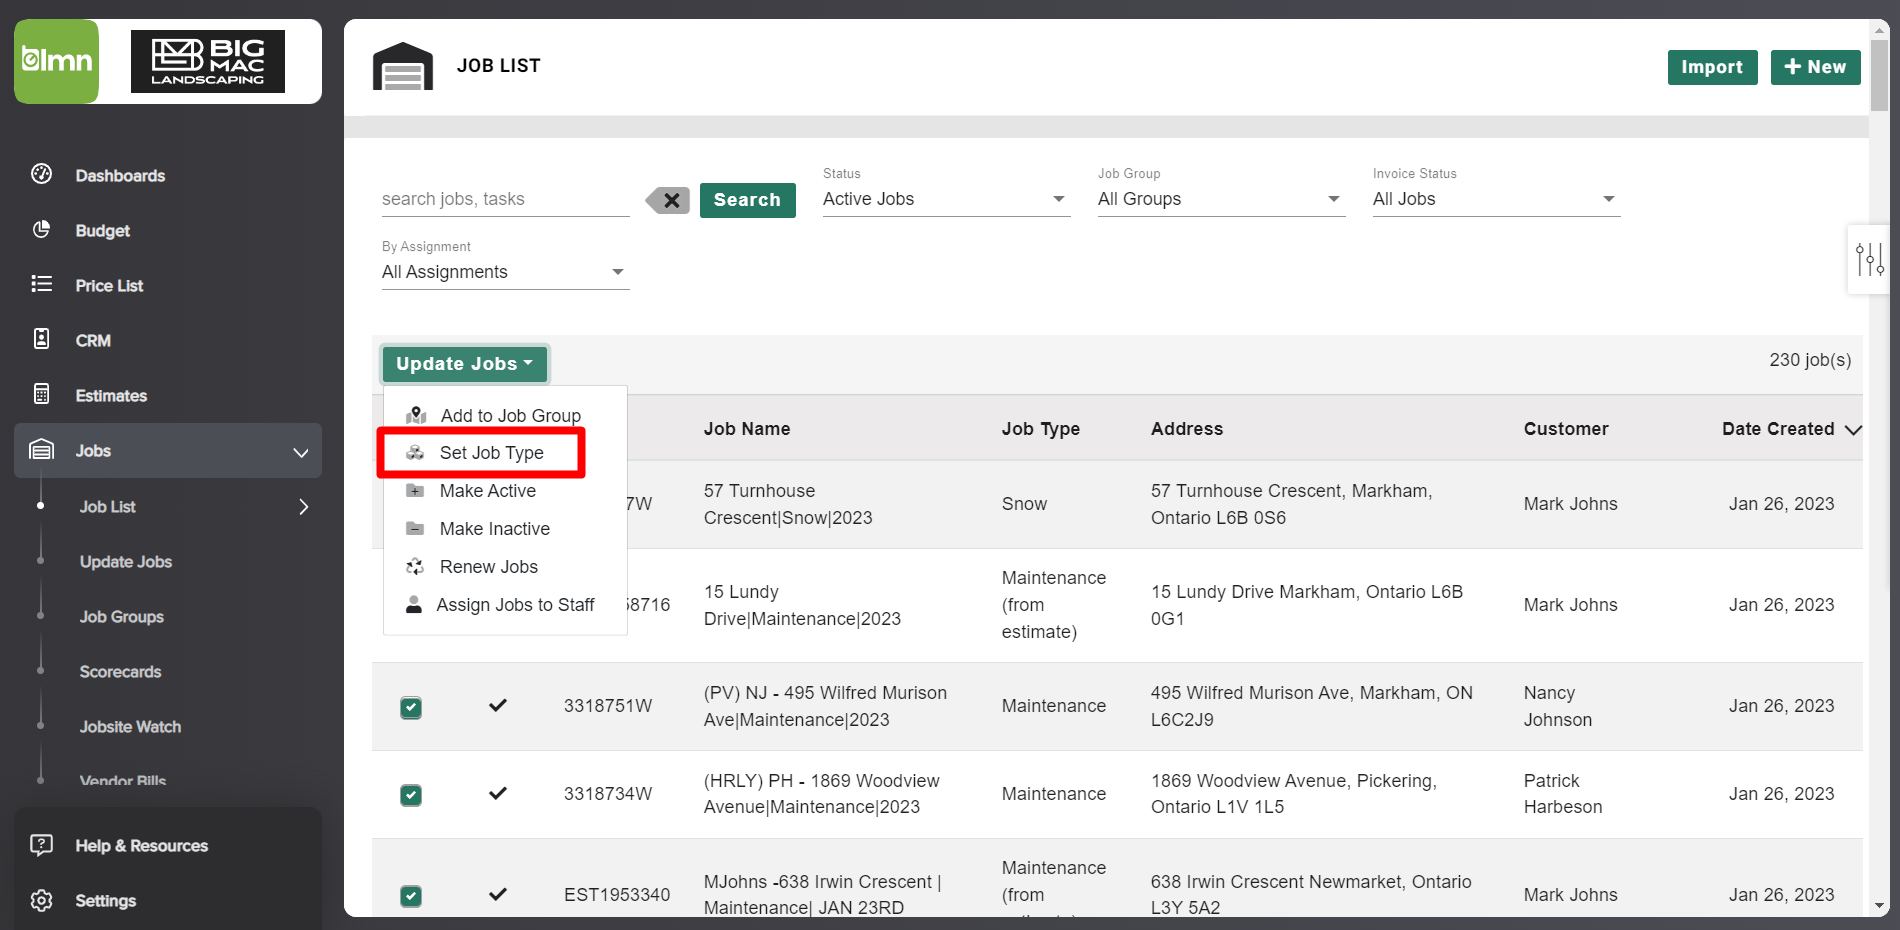Click the Import button
Viewport: 1900px width, 930px height.
pos(1712,67)
